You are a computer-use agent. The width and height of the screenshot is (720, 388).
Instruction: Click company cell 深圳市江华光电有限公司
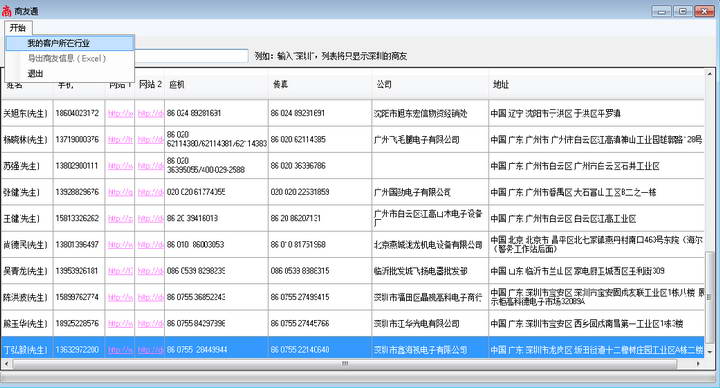pos(430,324)
